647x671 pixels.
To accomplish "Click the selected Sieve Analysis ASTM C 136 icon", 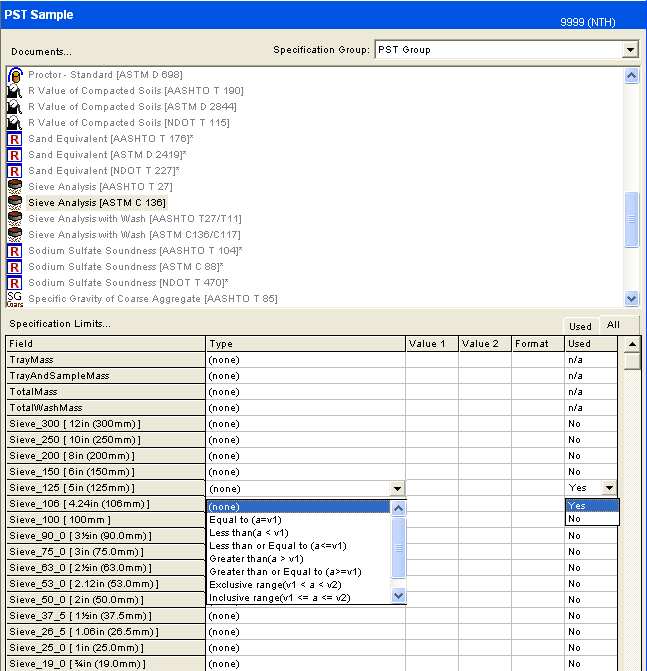I will (15, 203).
